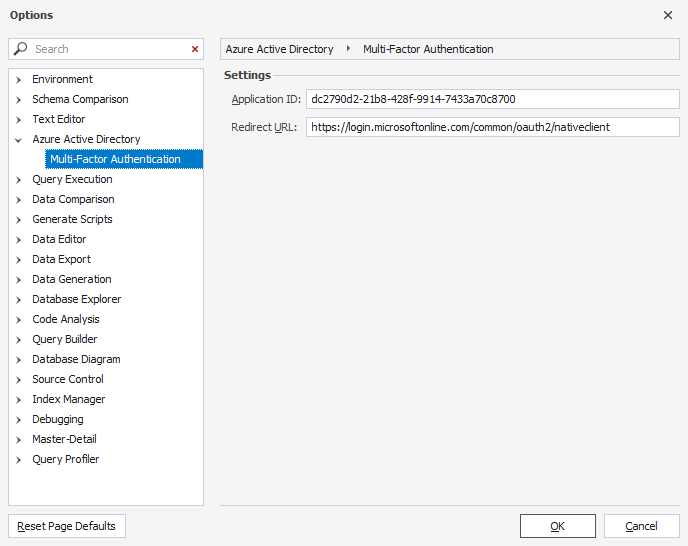Select the Generate Scripts tree item
The height and width of the screenshot is (546, 688).
point(72,219)
